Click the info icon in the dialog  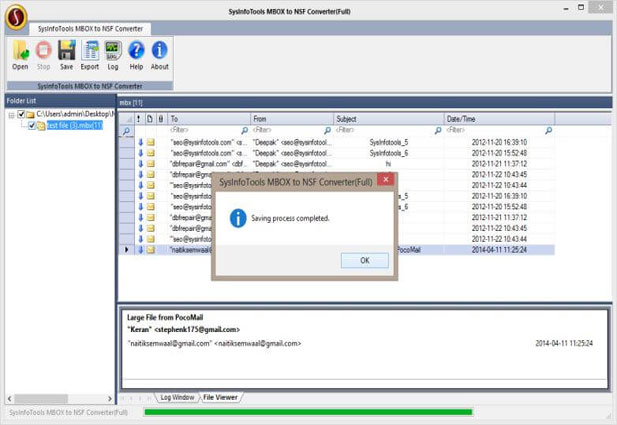[x=238, y=218]
